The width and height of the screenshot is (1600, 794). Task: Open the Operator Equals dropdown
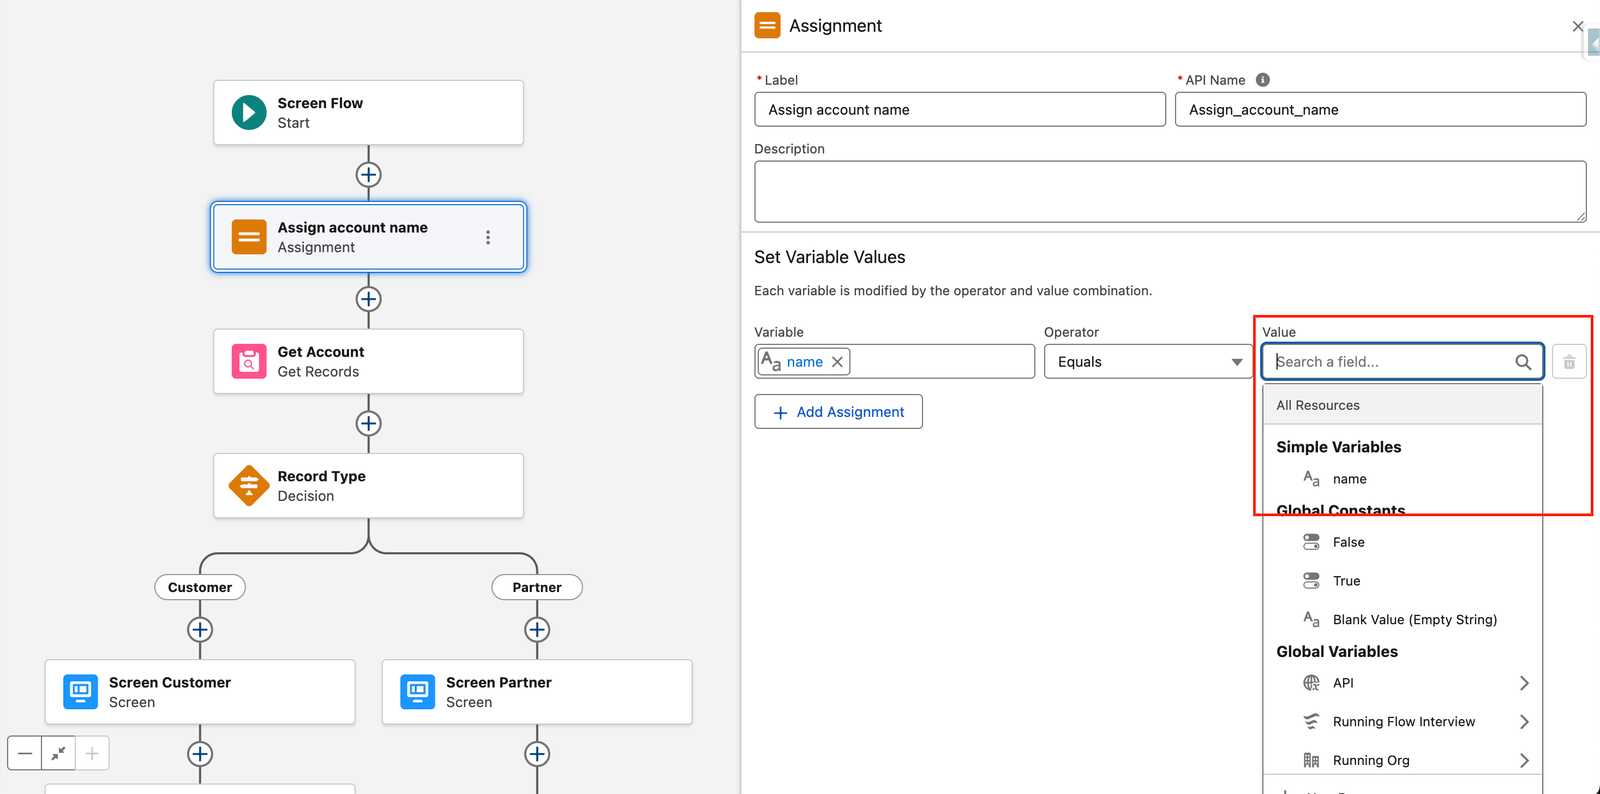pos(1148,362)
